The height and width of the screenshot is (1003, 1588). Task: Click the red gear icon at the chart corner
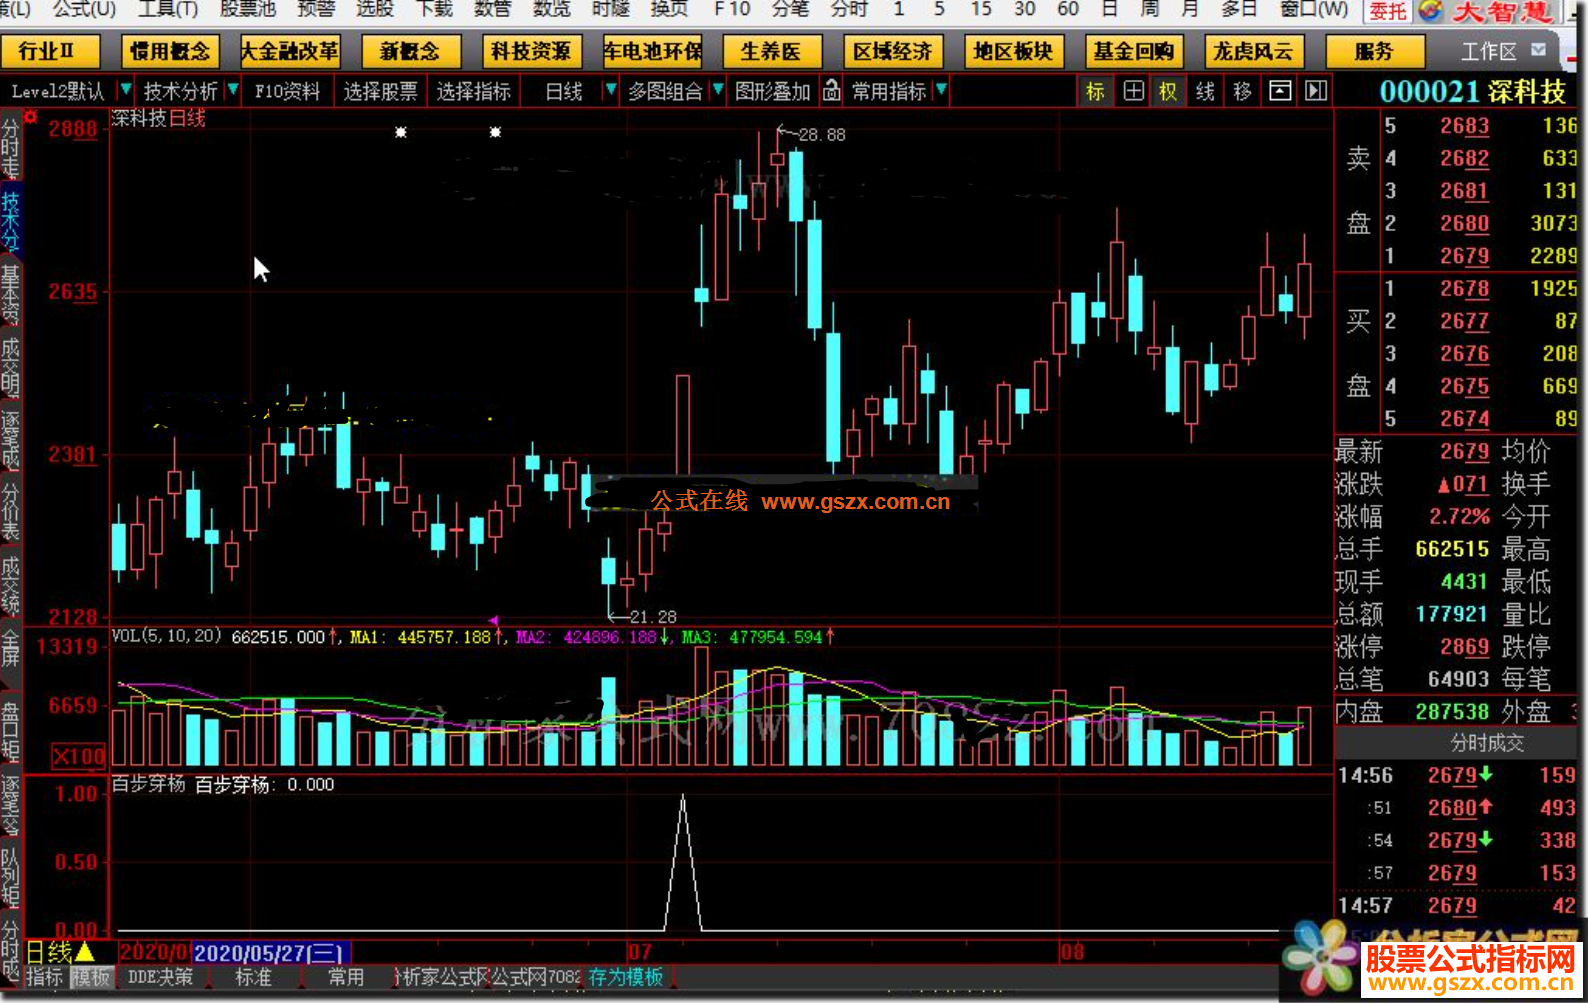pyautogui.click(x=31, y=117)
